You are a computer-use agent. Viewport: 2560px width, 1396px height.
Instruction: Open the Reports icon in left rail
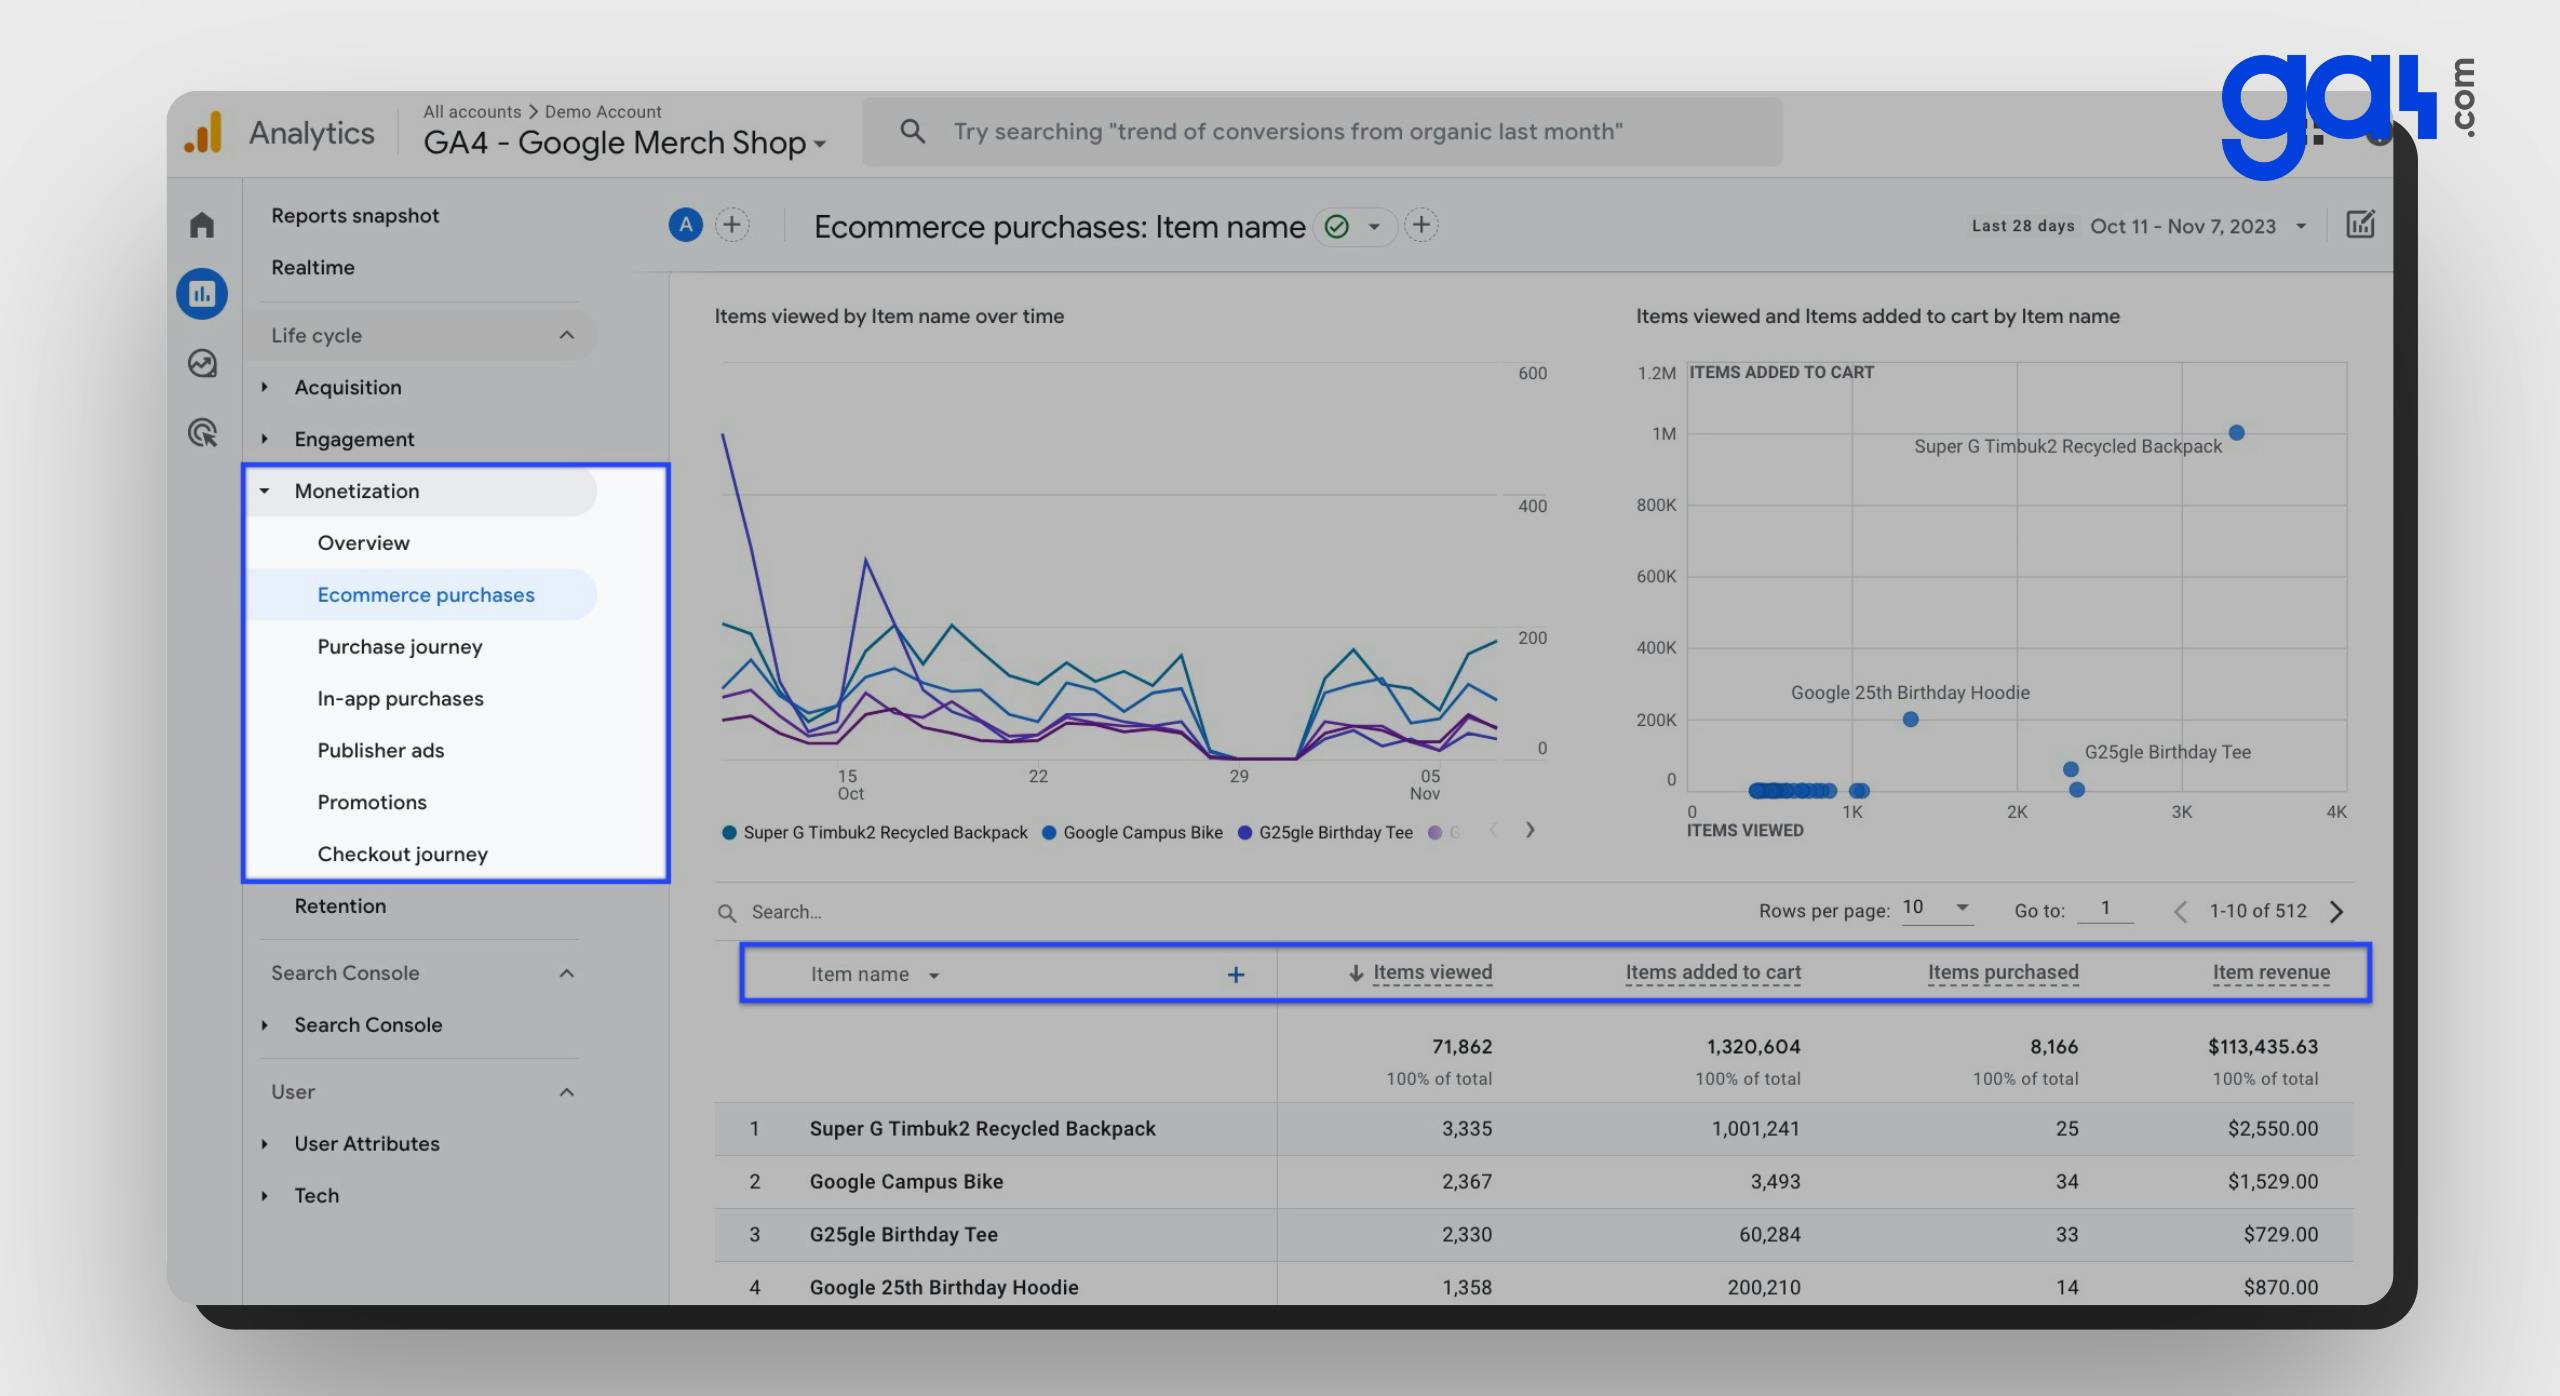tap(202, 293)
